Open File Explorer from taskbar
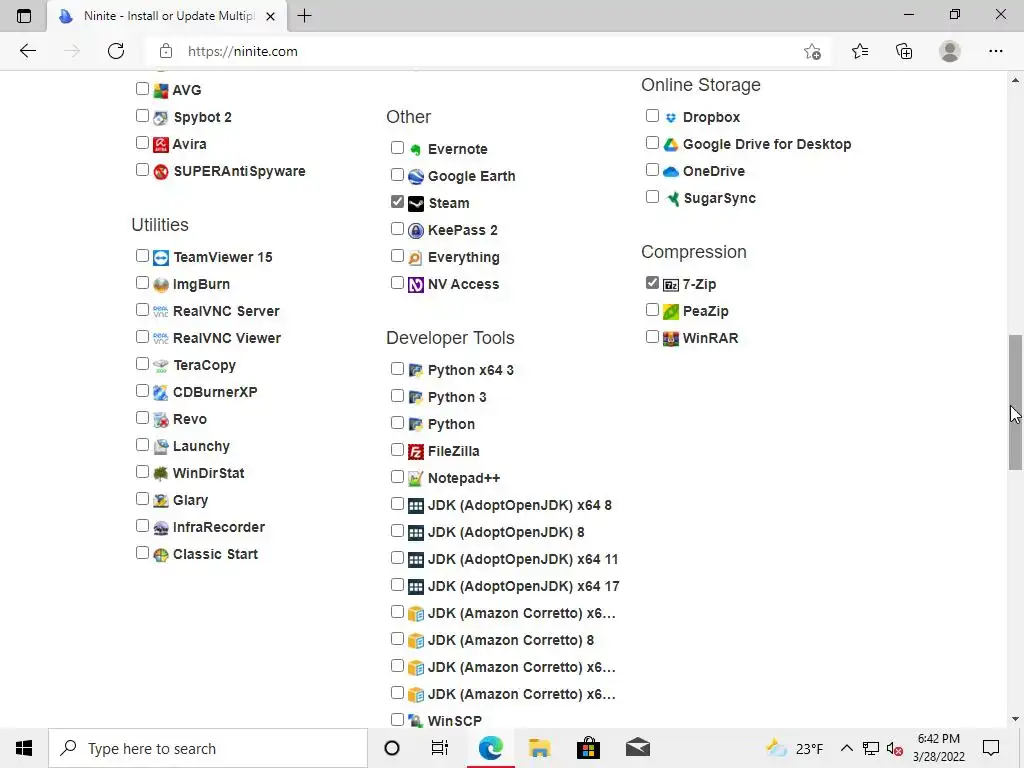The width and height of the screenshot is (1024, 768). 539,748
